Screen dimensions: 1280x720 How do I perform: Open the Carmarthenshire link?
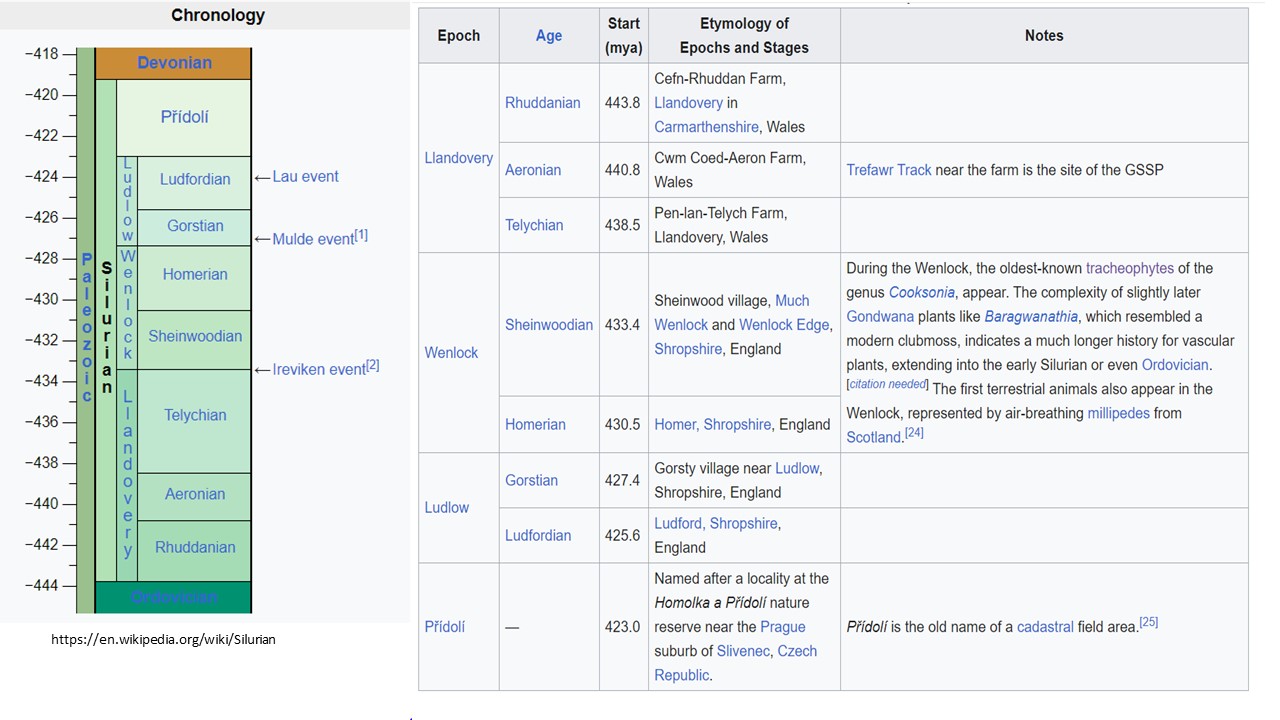pos(706,127)
